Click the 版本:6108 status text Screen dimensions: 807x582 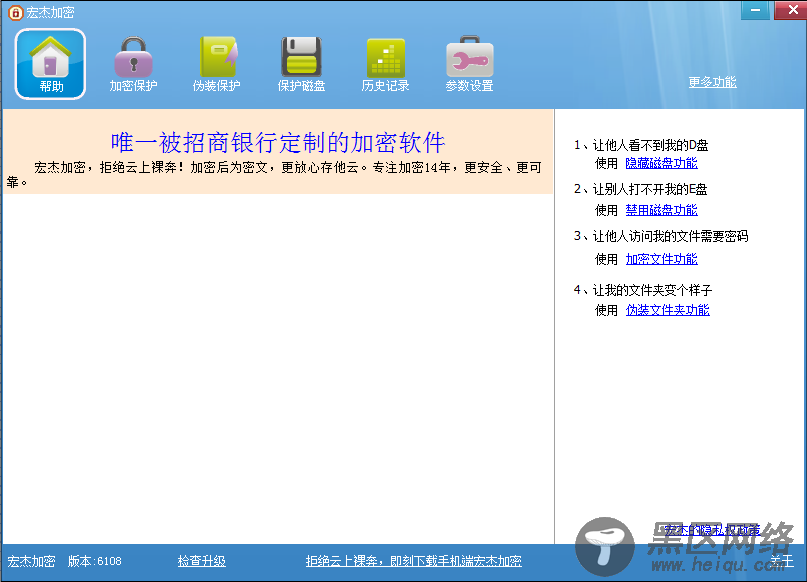[x=95, y=561]
